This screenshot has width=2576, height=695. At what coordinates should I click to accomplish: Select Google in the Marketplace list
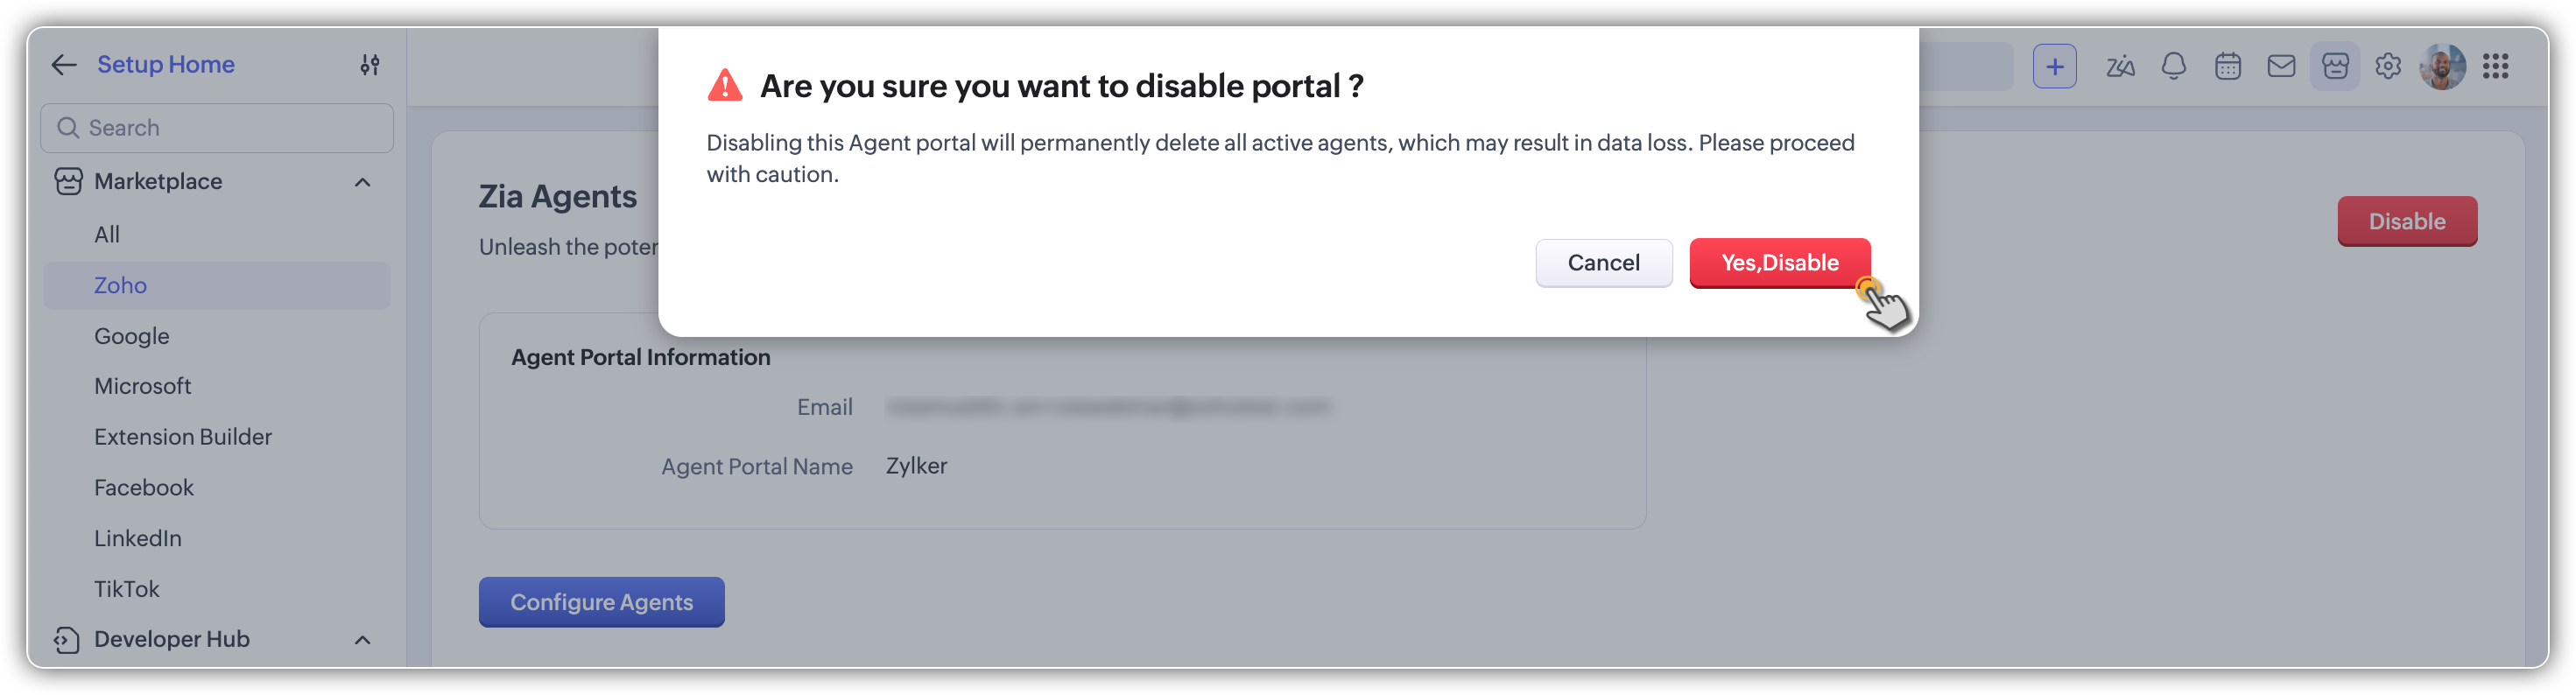coord(132,336)
